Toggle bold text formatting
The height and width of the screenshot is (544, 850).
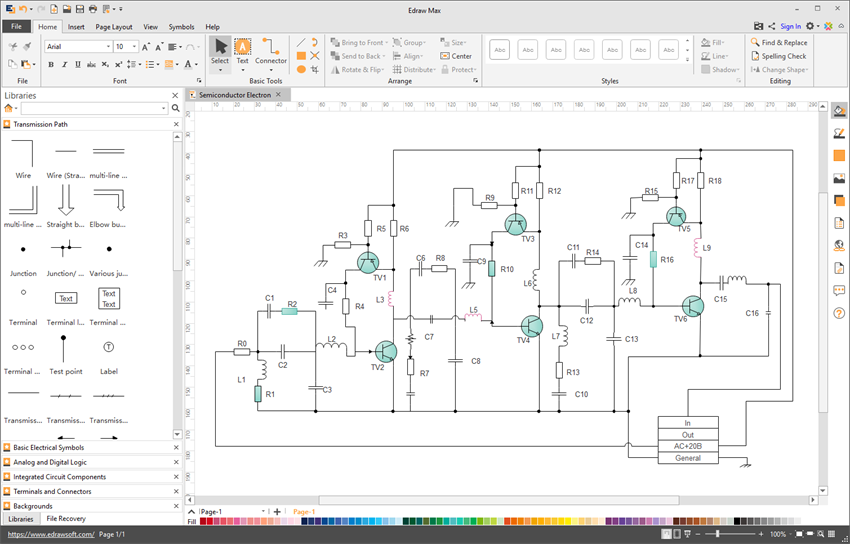[x=50, y=65]
